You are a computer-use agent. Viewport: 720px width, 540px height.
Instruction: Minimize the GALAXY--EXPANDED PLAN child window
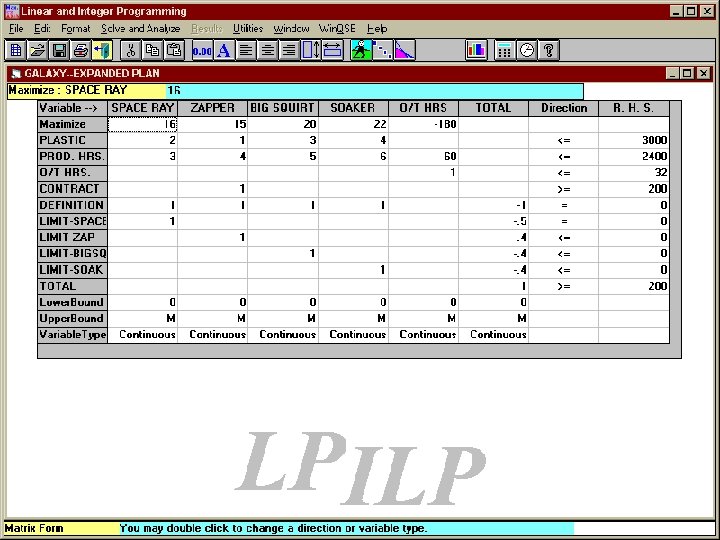(673, 73)
